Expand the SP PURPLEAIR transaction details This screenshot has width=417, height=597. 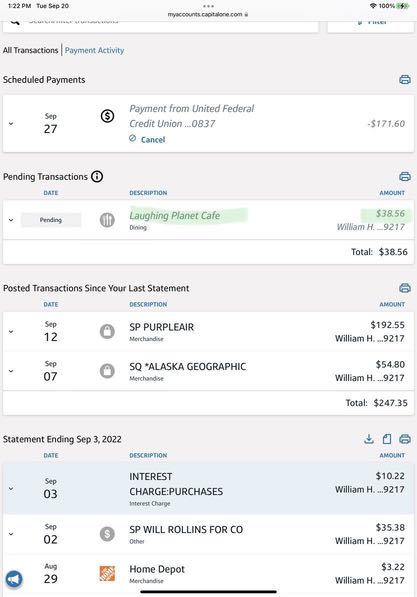coord(11,332)
